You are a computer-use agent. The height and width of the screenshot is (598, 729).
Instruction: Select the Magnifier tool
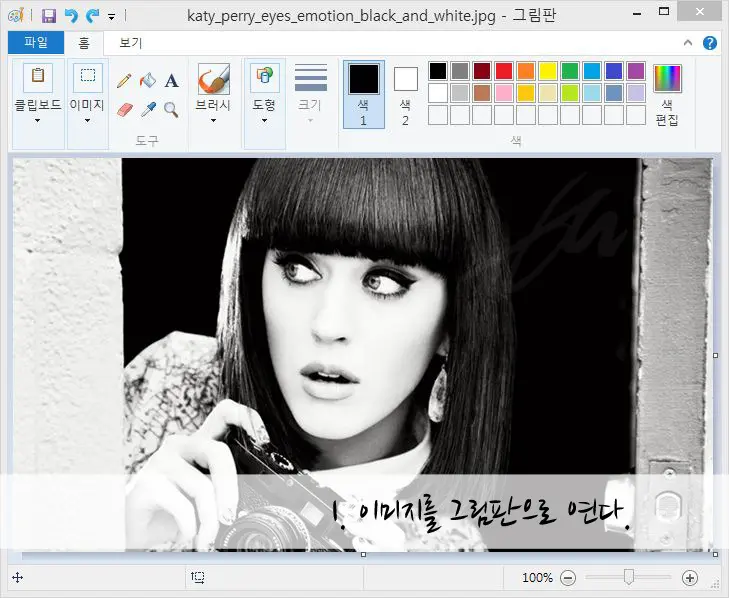(x=171, y=109)
